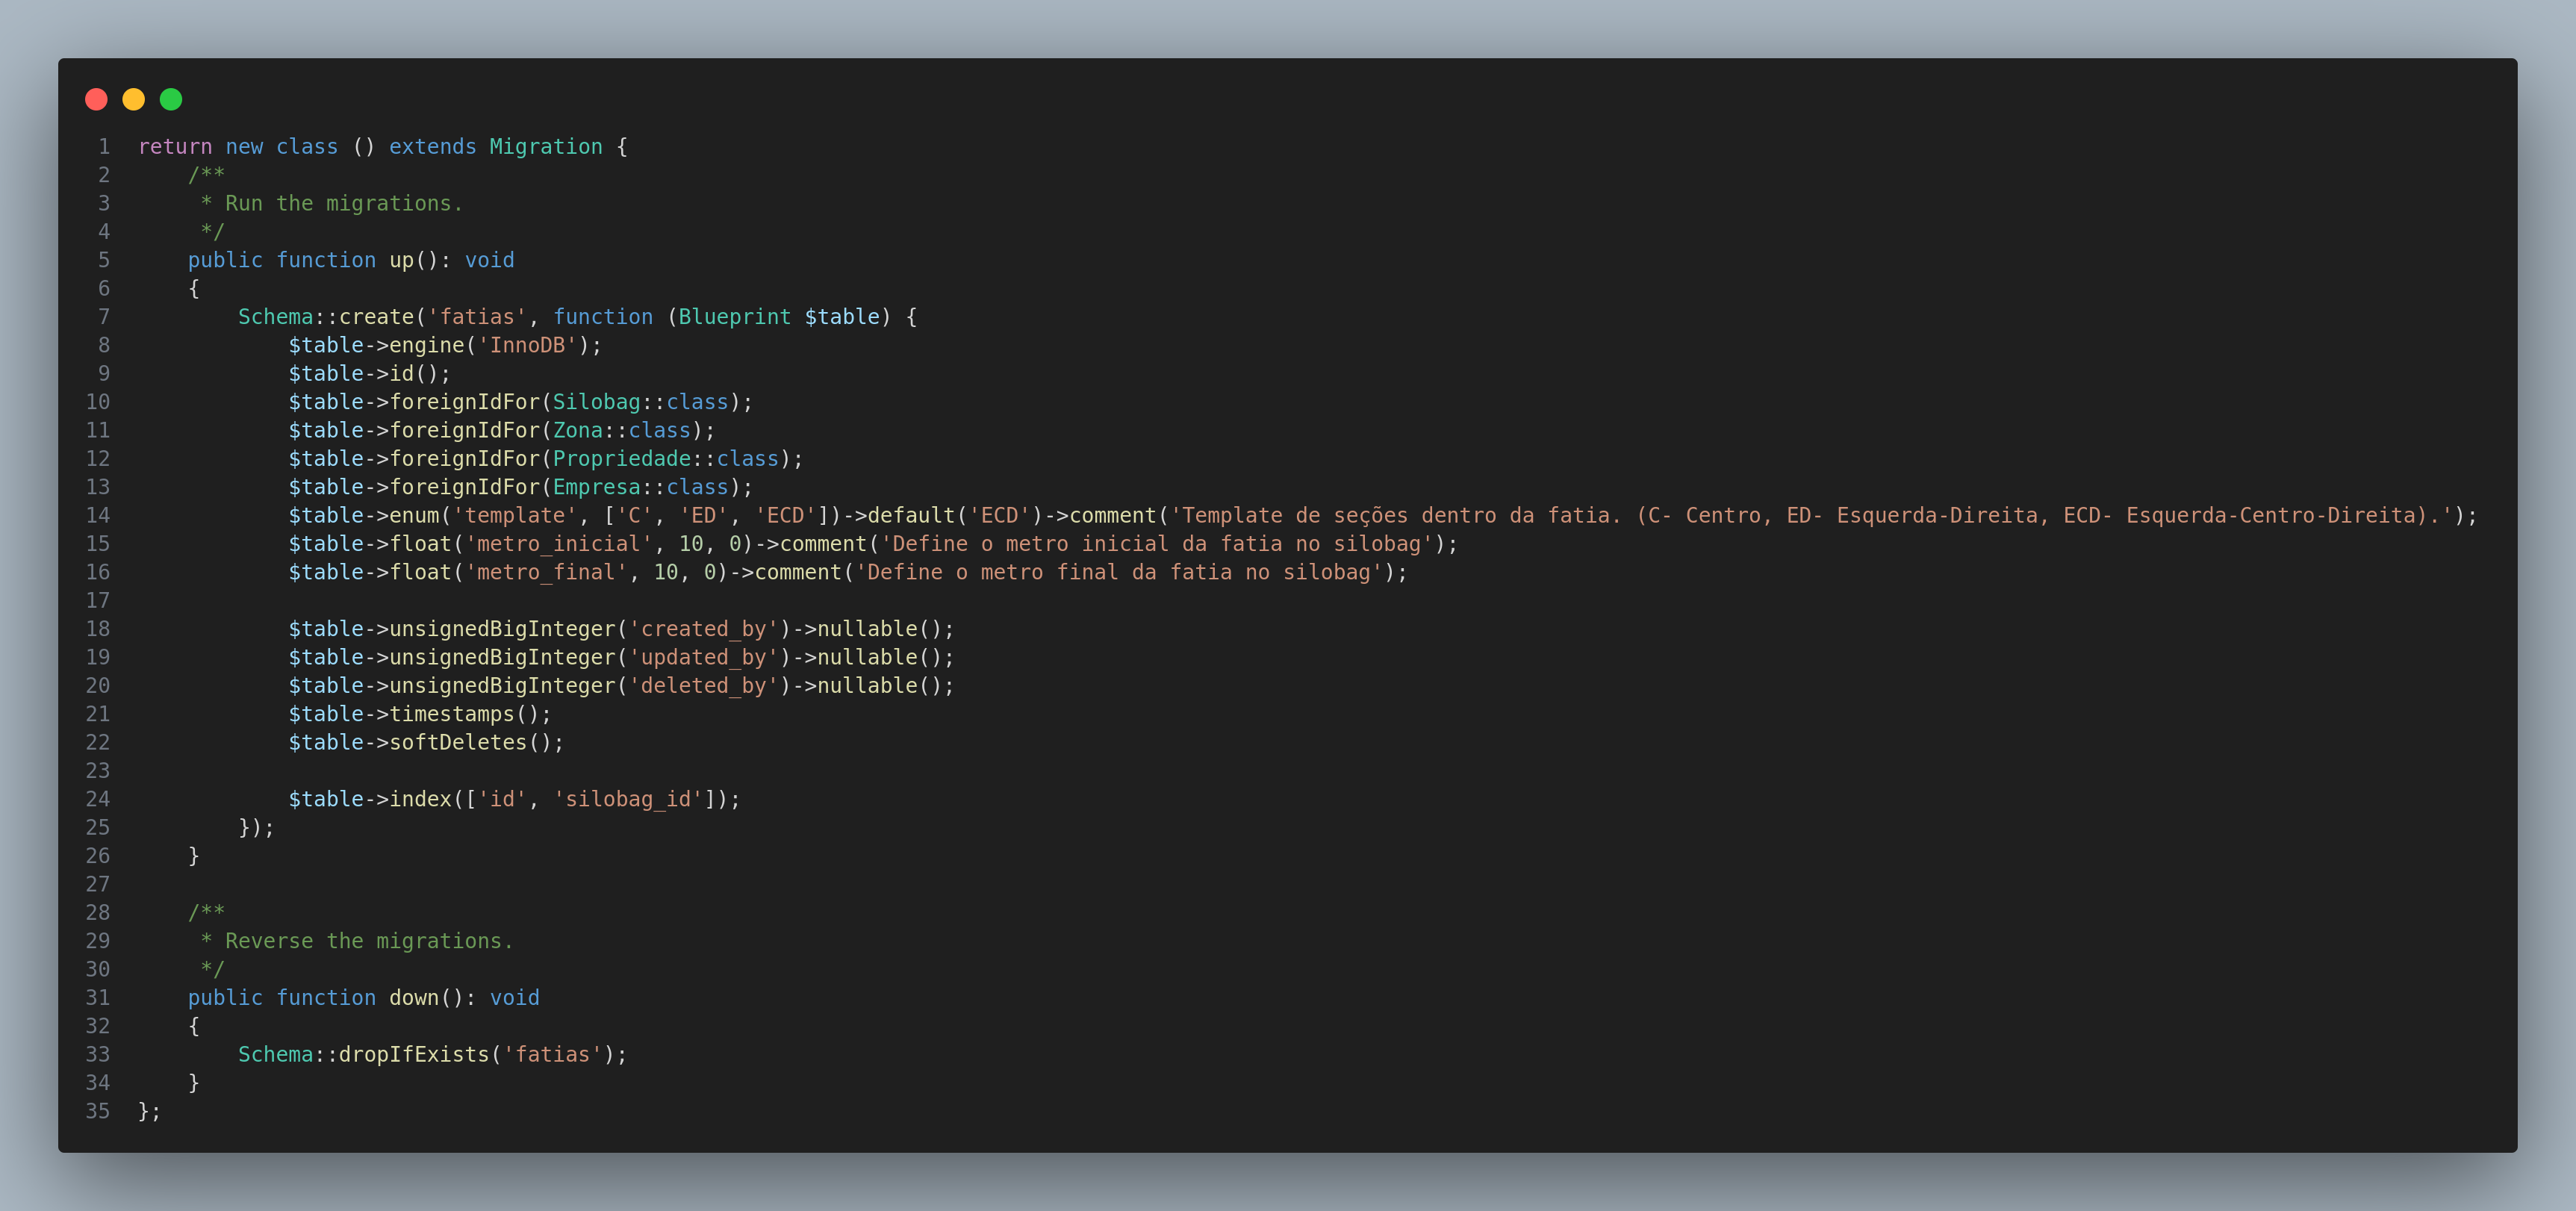2576x1211 pixels.
Task: Click the softDeletes method call
Action: 458,743
